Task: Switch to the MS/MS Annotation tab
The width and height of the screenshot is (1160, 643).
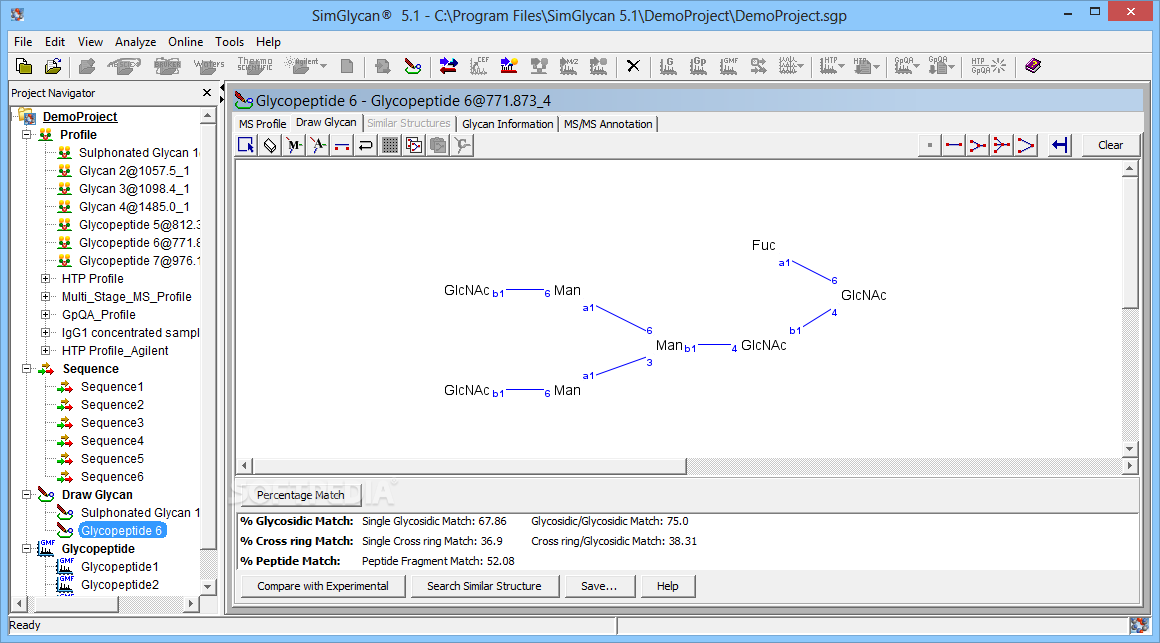Action: click(608, 124)
